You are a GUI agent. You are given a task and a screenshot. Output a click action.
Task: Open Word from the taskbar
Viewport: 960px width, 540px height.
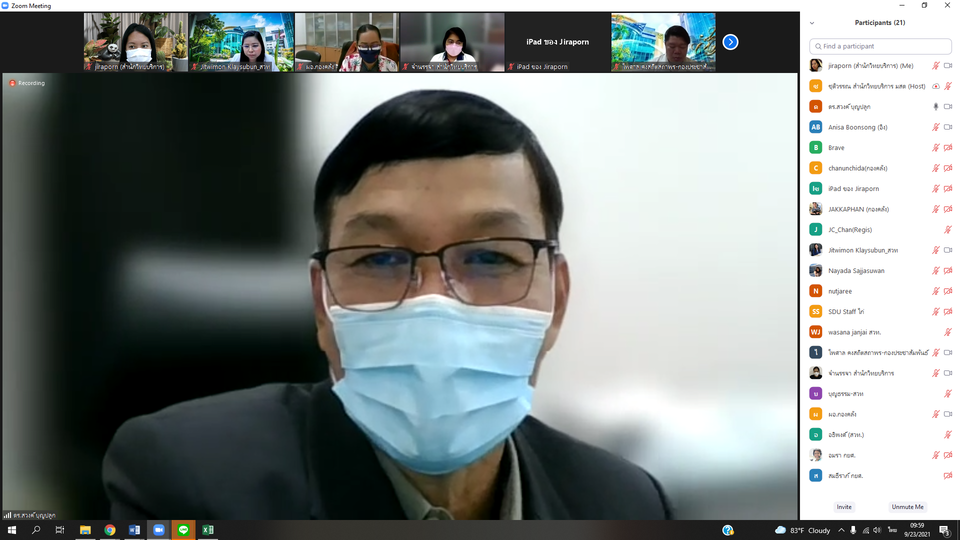(134, 530)
